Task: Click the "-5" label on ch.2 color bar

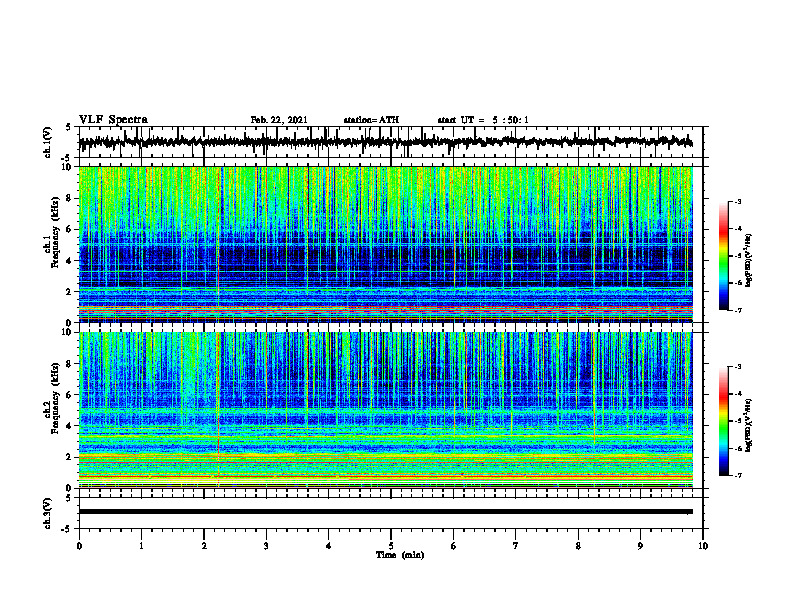Action: (x=738, y=421)
